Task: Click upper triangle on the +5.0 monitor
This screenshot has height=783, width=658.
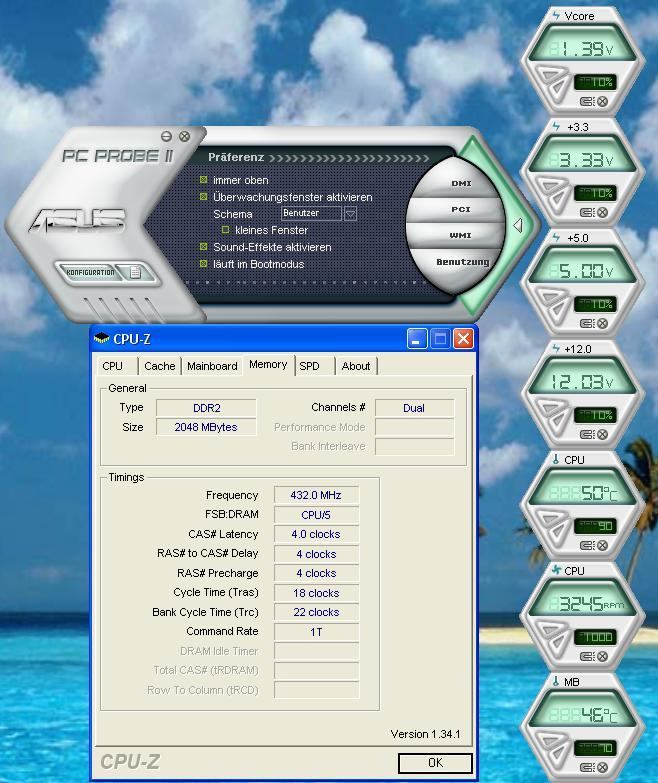Action: 552,297
